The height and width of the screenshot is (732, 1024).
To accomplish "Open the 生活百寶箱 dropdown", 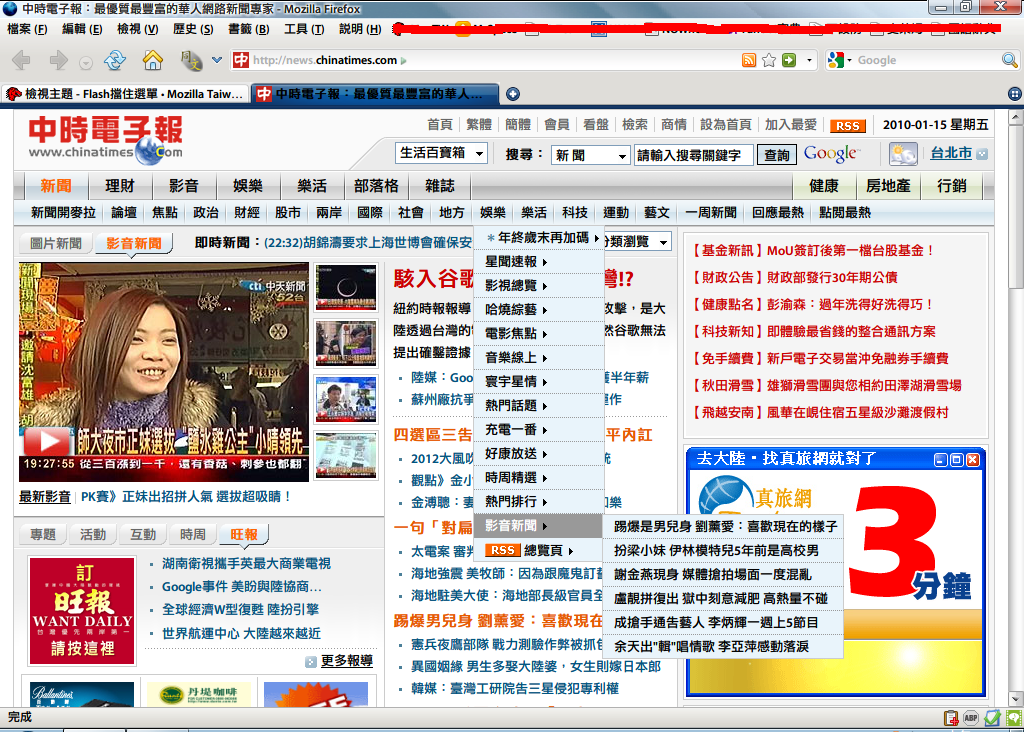I will (442, 153).
